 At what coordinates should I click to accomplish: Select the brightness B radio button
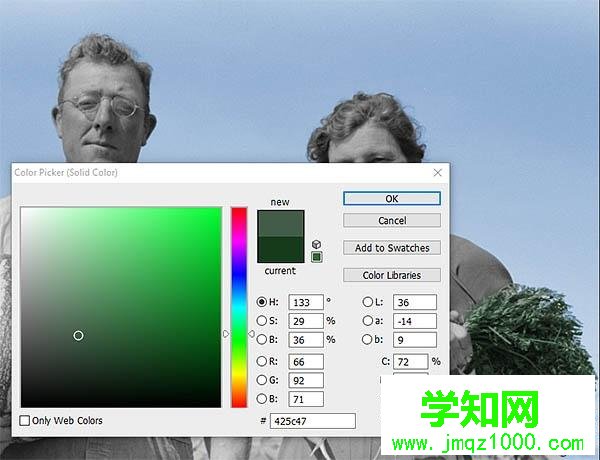coord(262,339)
